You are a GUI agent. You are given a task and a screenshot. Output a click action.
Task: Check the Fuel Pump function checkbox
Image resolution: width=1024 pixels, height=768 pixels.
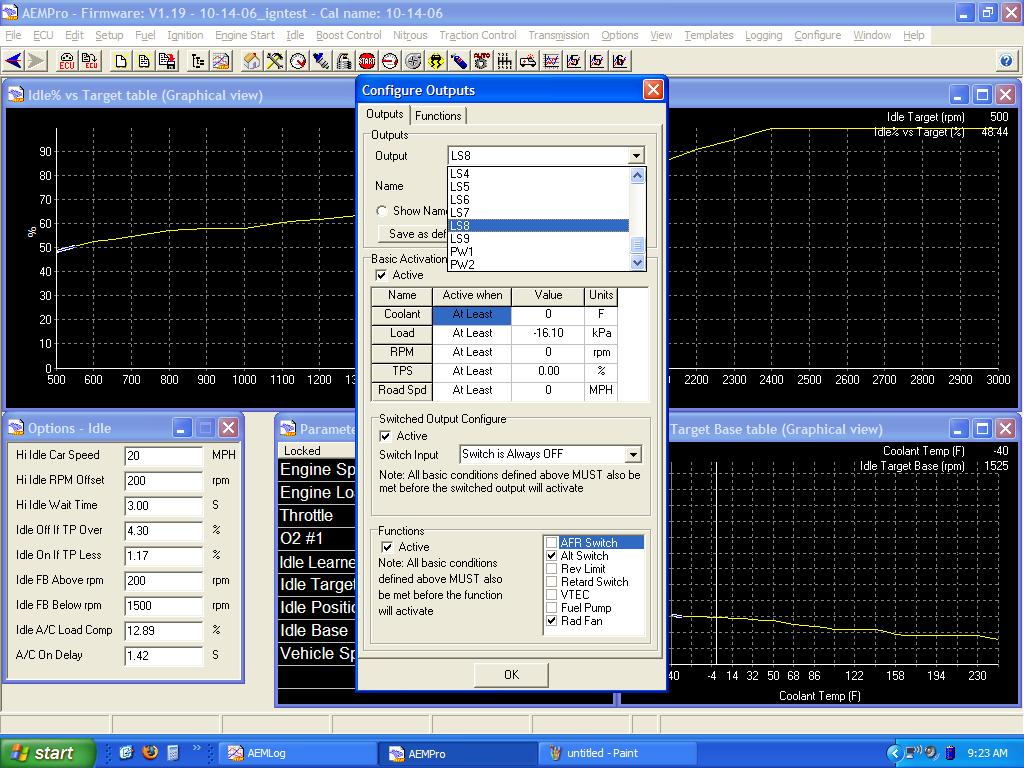[x=552, y=608]
